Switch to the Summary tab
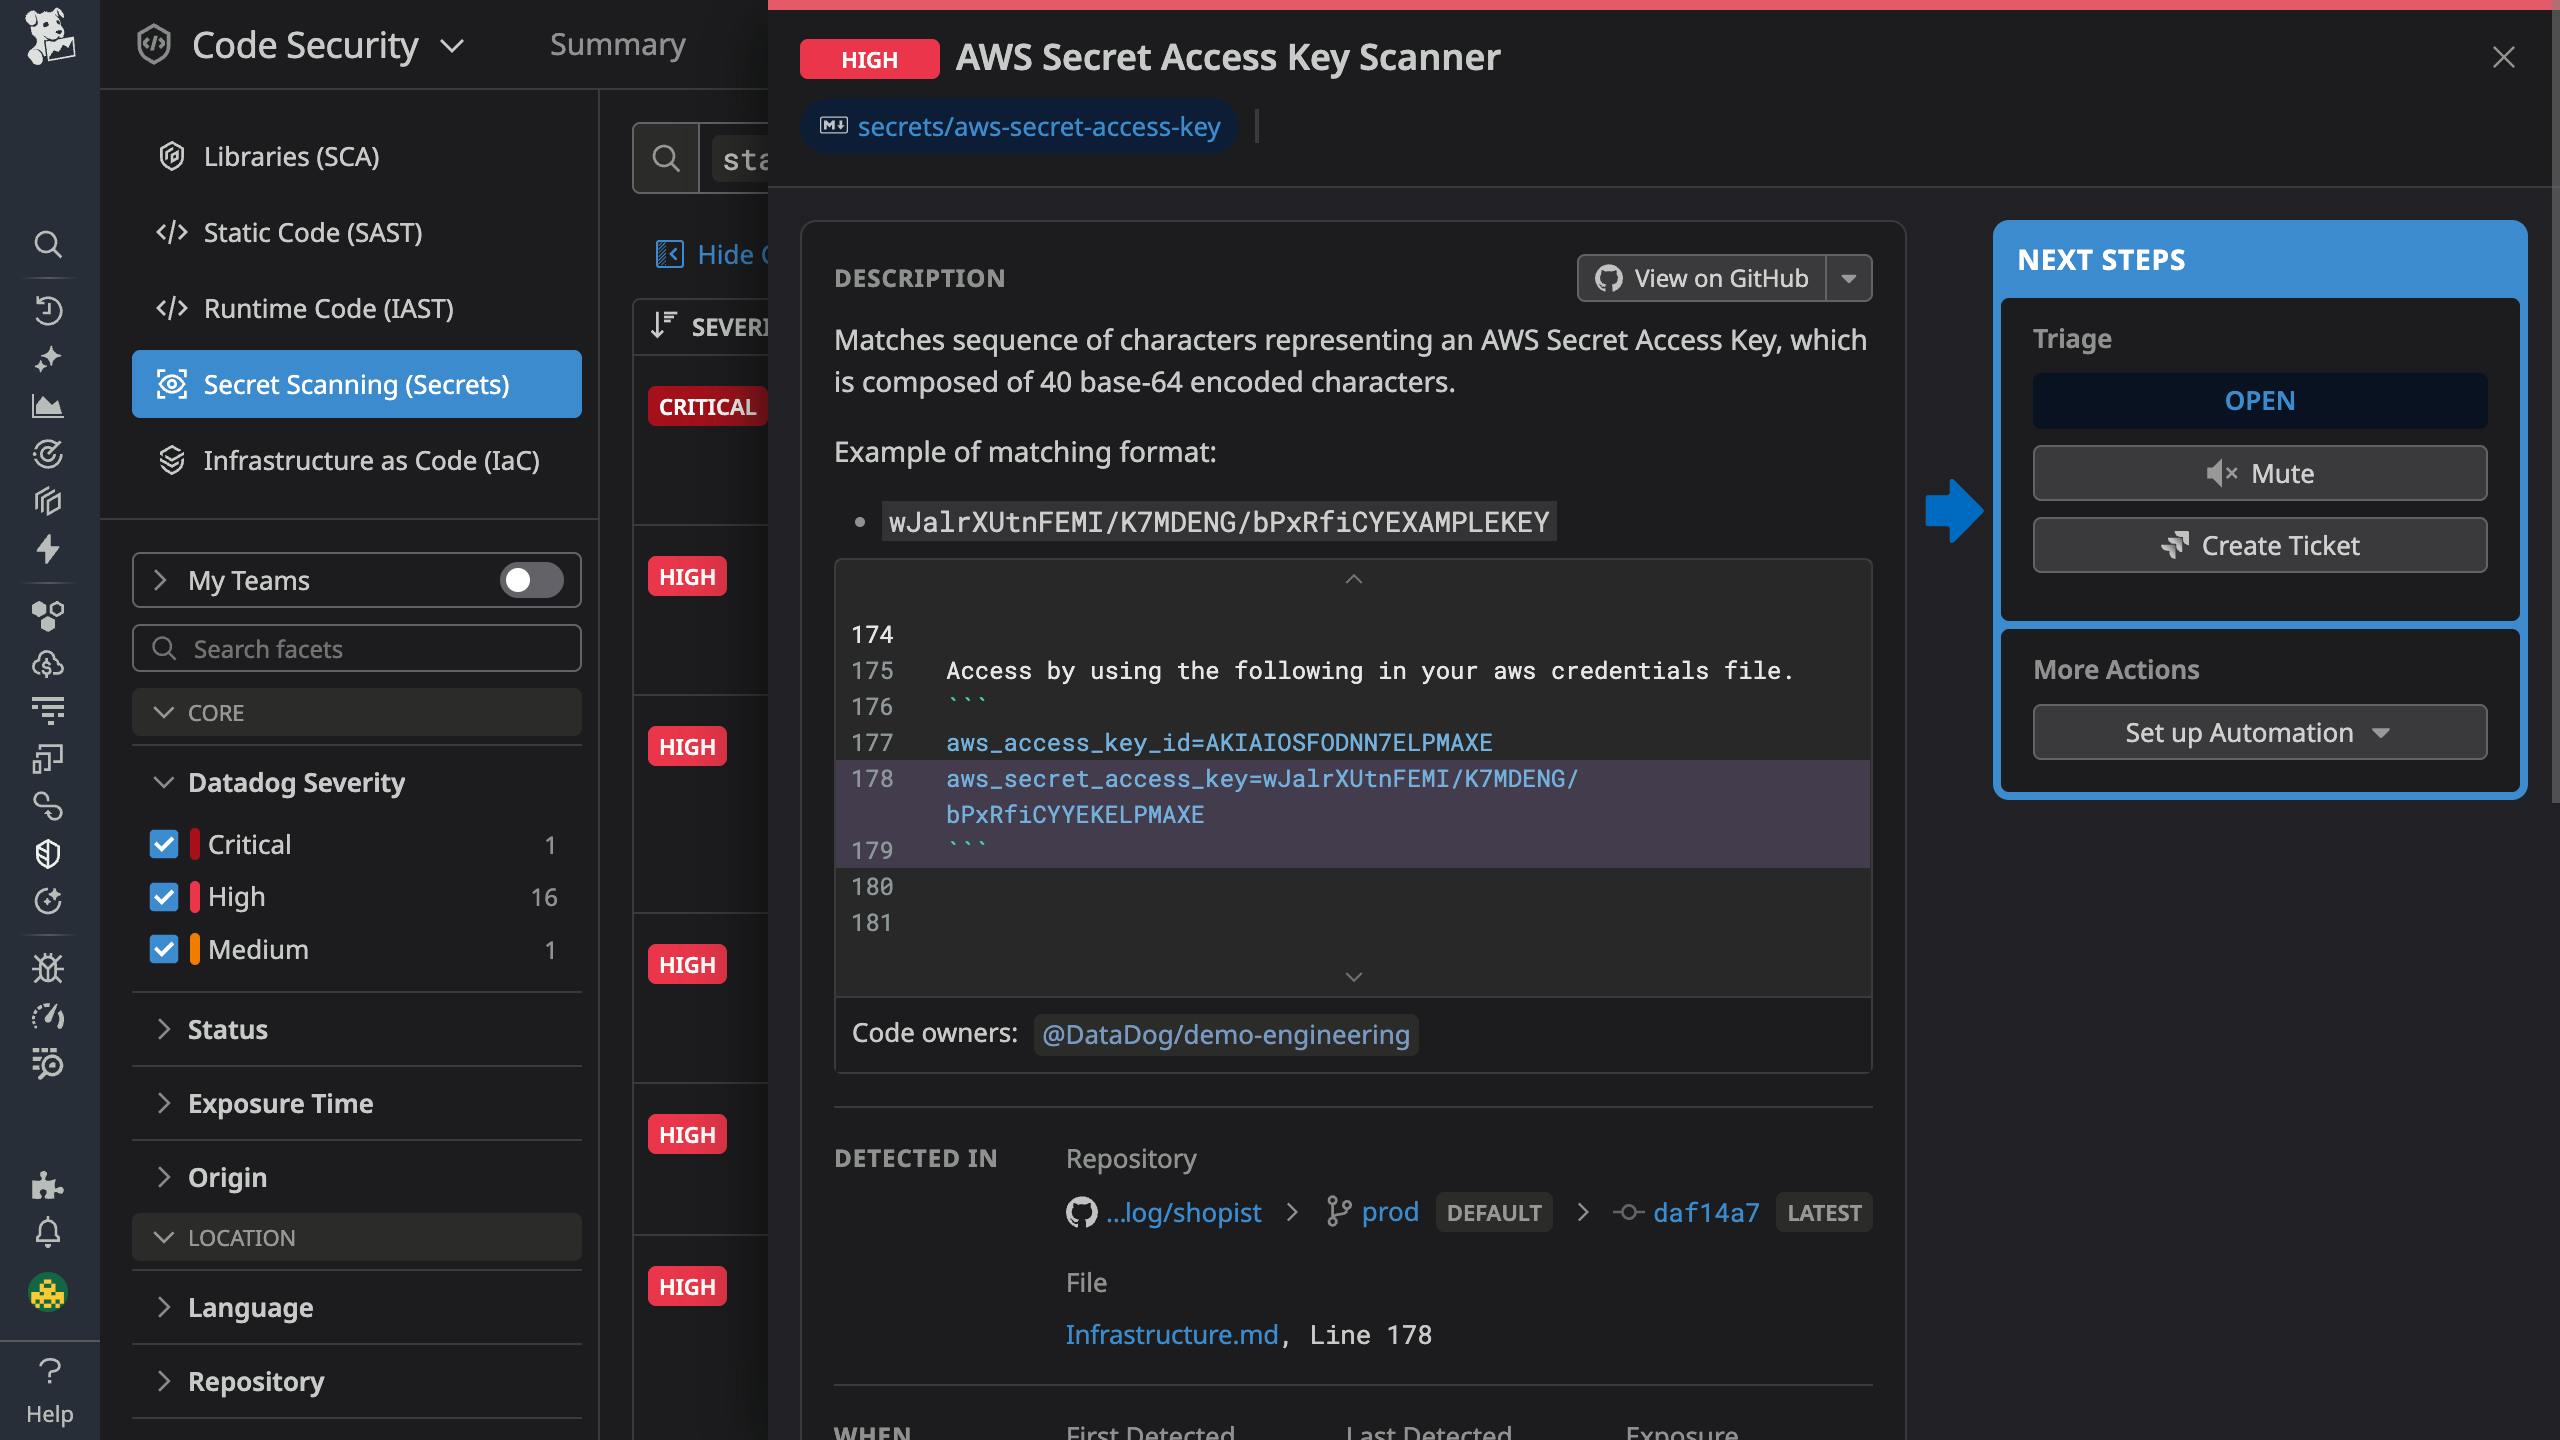 pyautogui.click(x=618, y=44)
